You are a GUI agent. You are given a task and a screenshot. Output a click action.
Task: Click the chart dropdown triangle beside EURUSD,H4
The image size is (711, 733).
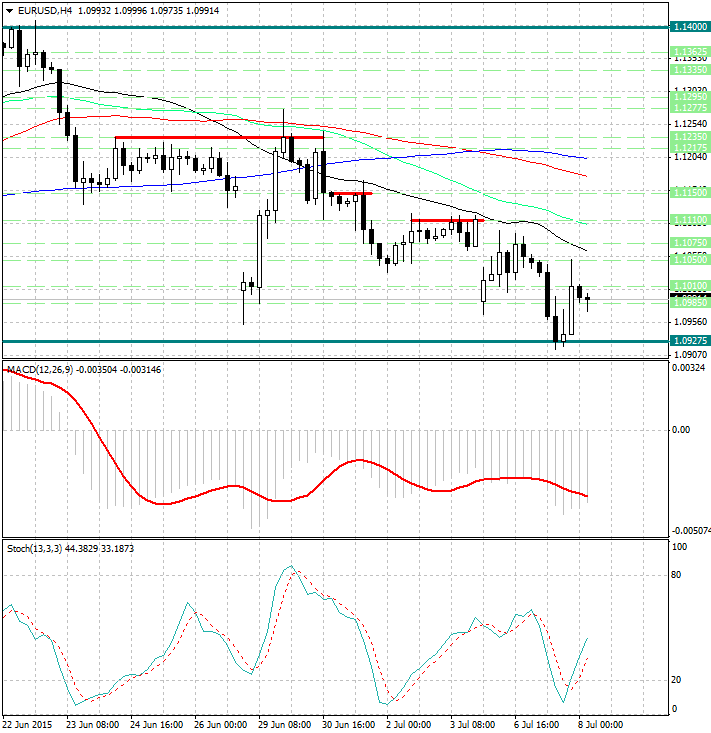[10, 11]
